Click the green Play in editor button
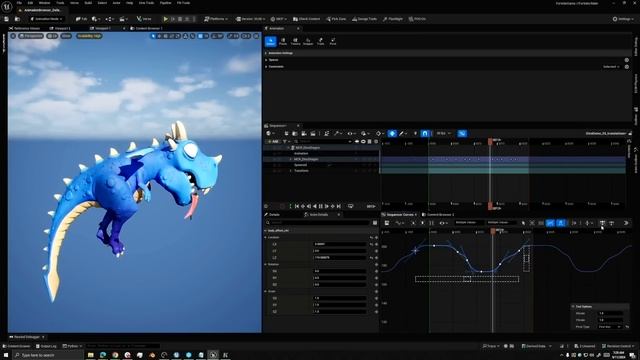Image resolution: width=640 pixels, height=360 pixels. point(165,19)
